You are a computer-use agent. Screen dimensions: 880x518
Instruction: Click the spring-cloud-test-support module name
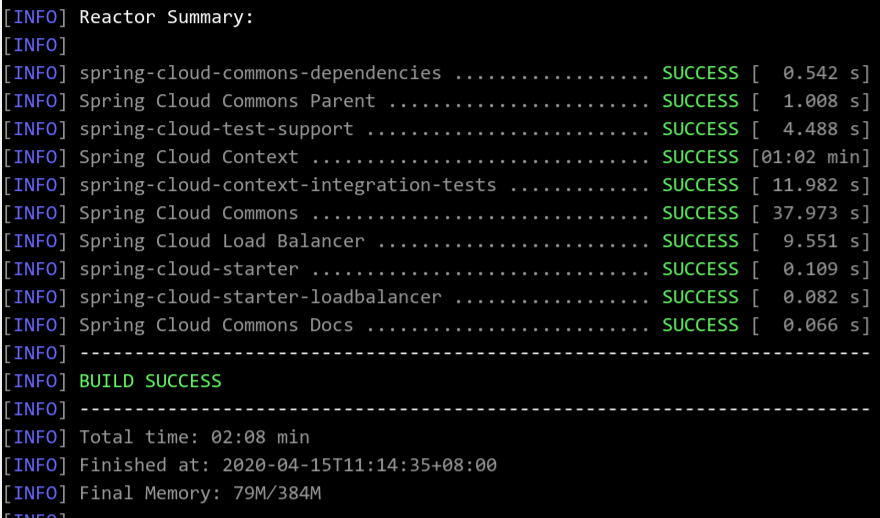(x=216, y=129)
